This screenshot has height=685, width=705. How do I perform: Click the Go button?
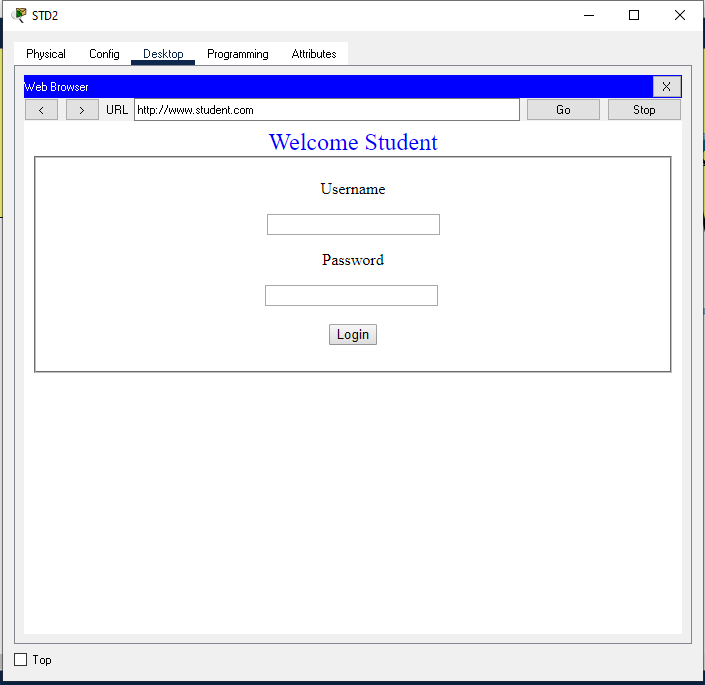[x=563, y=110]
